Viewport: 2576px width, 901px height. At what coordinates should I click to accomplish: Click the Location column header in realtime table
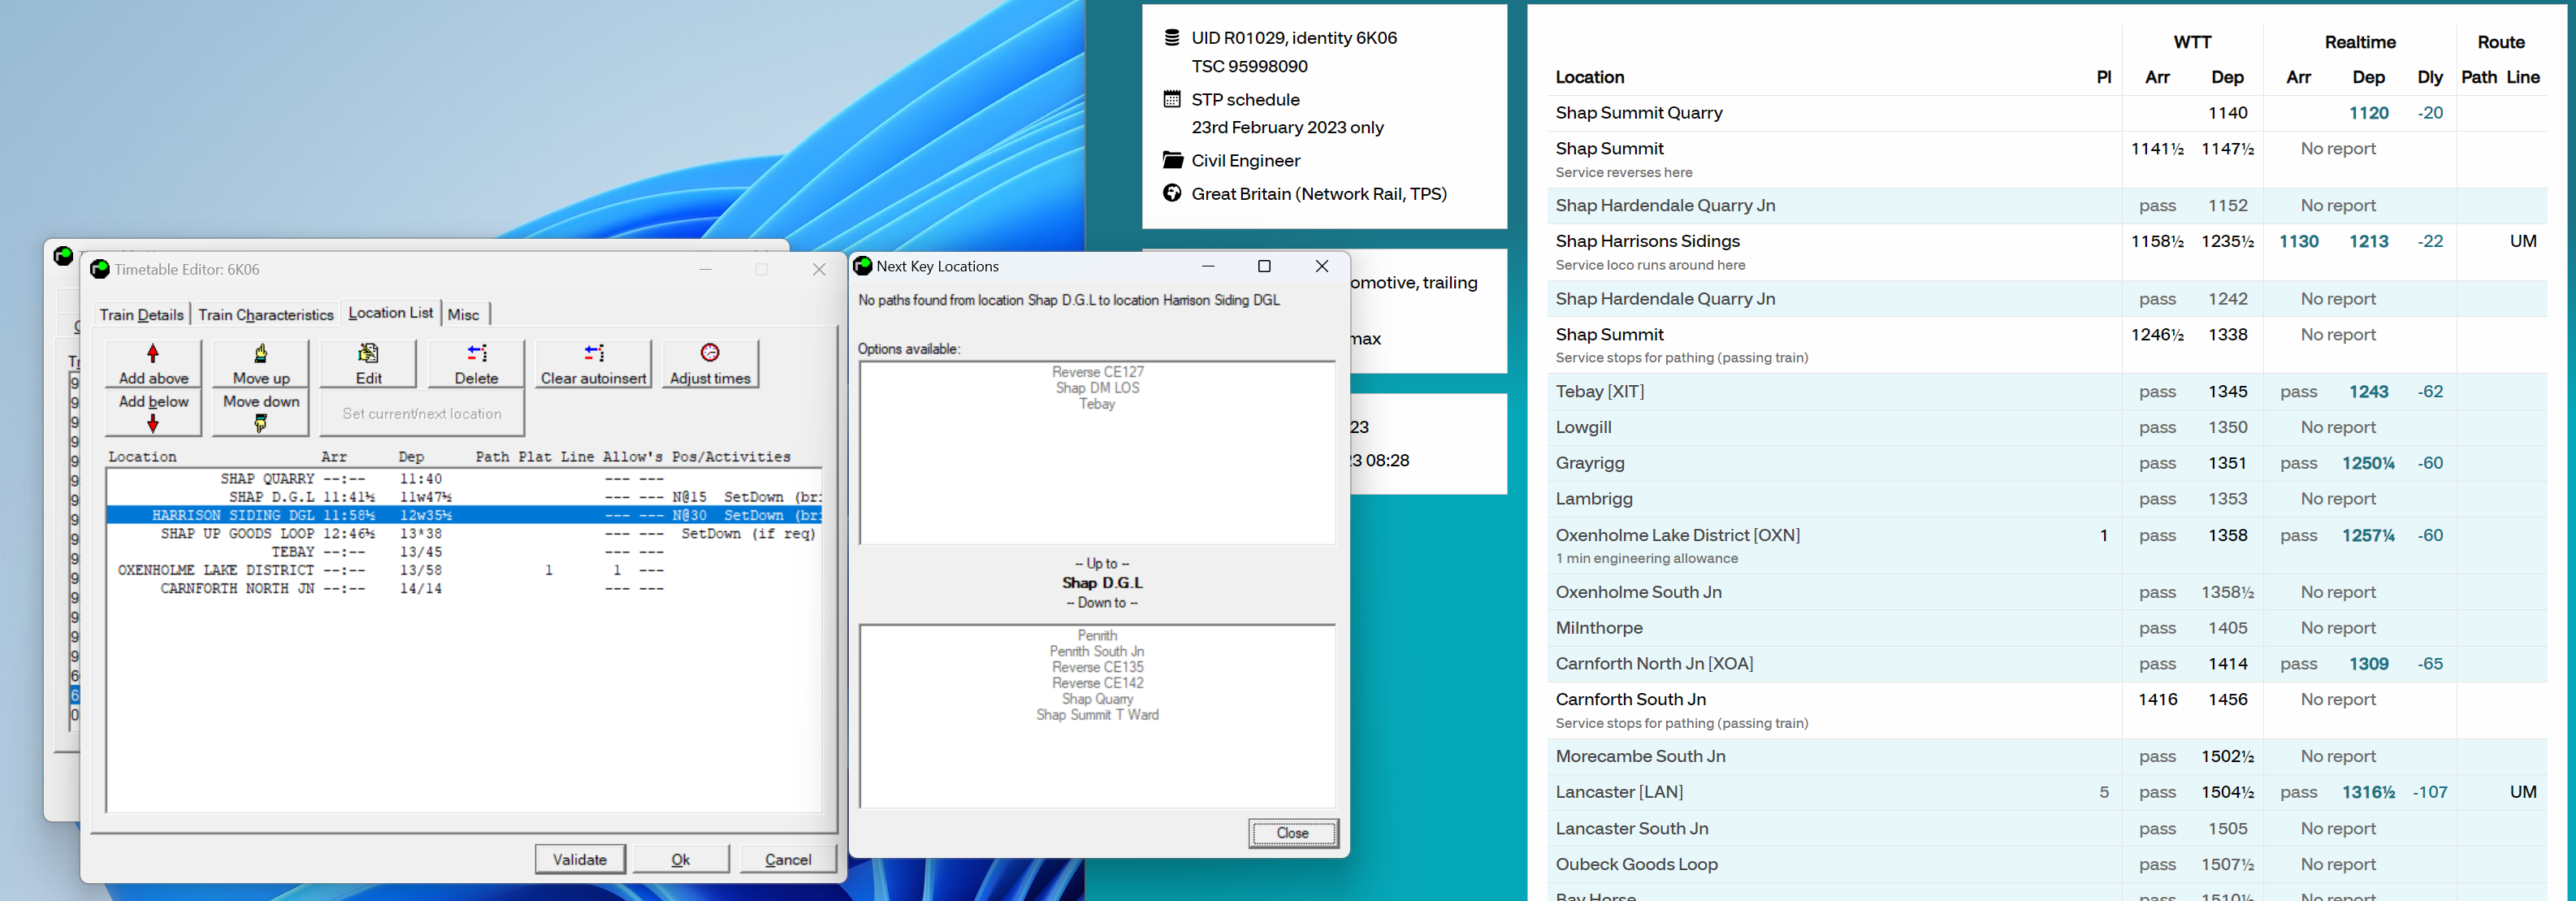(x=1589, y=77)
